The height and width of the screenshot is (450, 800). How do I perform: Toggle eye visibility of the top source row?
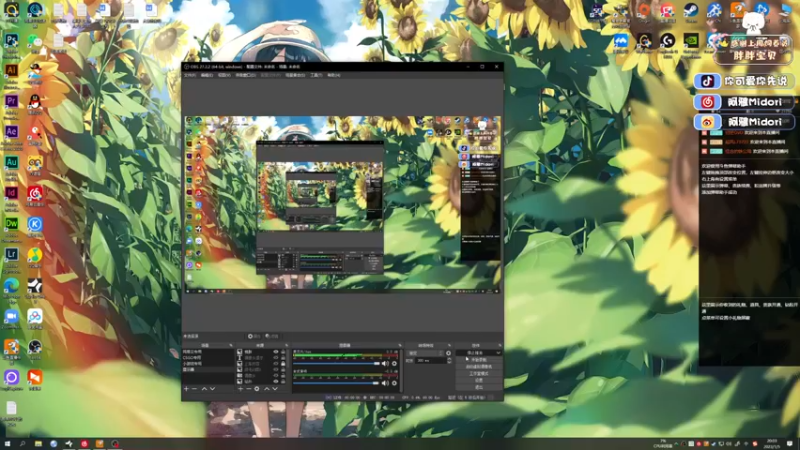tap(276, 352)
